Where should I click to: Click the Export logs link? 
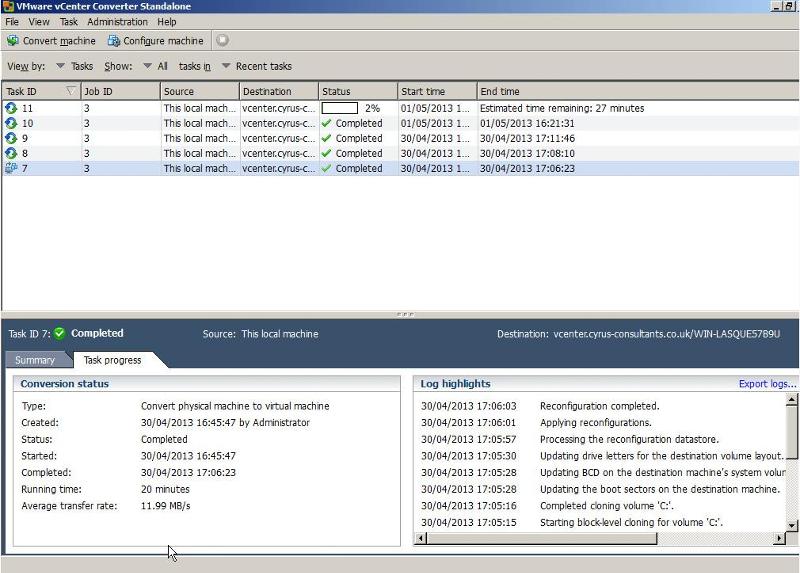pyautogui.click(x=767, y=384)
